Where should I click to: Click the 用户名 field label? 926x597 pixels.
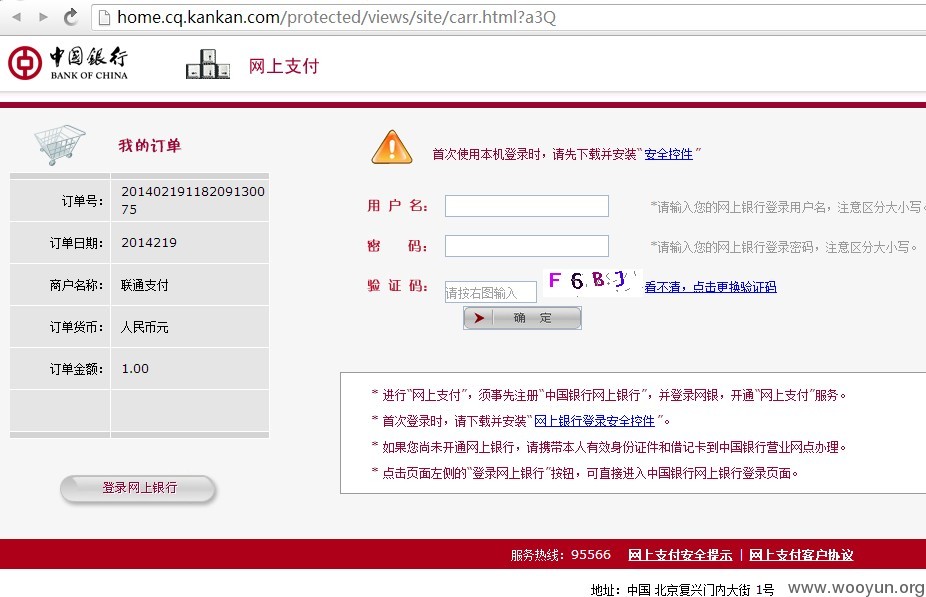(x=397, y=206)
